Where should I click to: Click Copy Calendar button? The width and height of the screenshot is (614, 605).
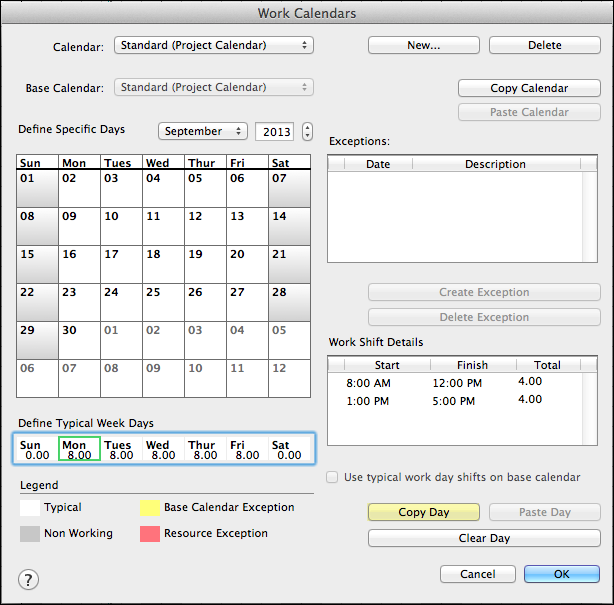coord(529,88)
